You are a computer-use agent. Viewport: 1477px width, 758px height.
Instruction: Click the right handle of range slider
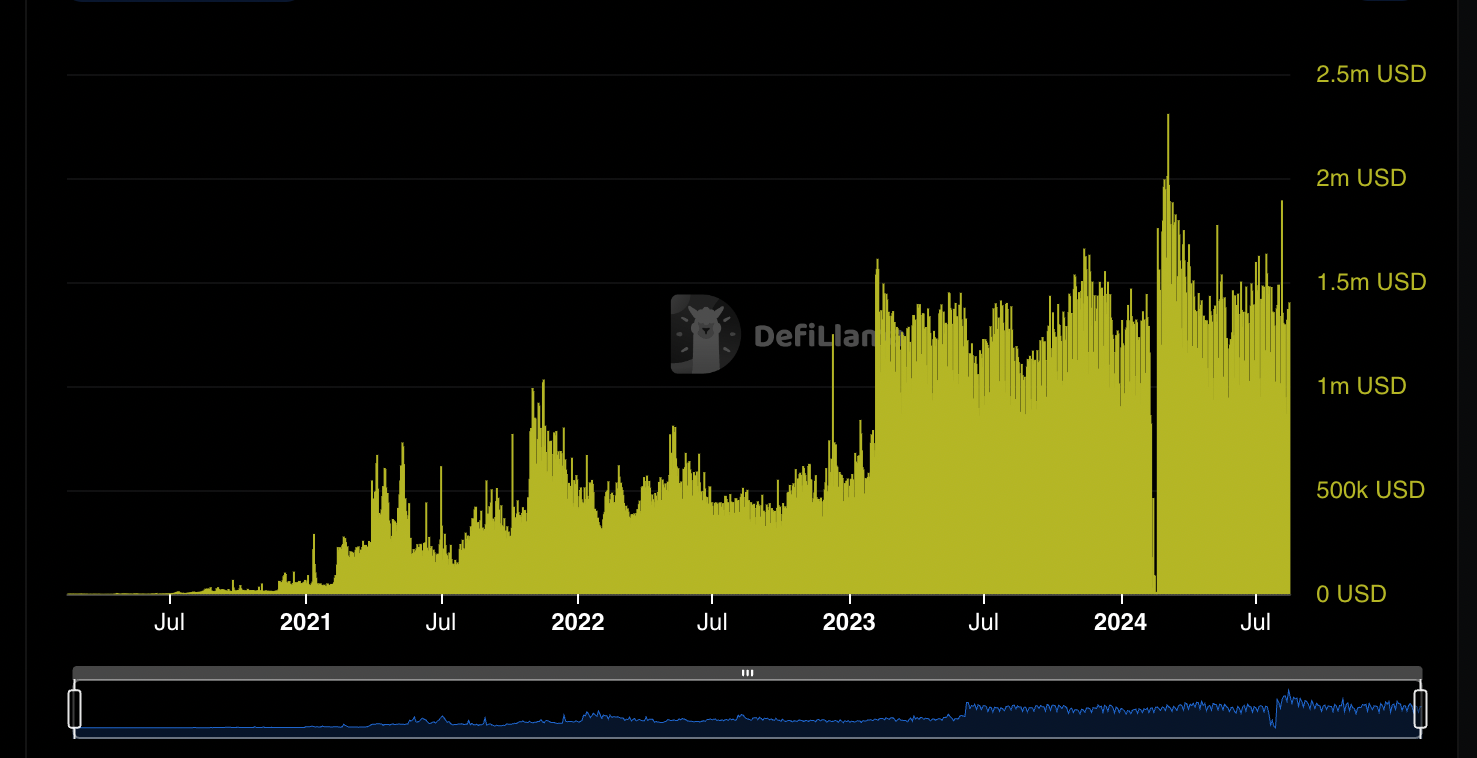[x=1420, y=708]
